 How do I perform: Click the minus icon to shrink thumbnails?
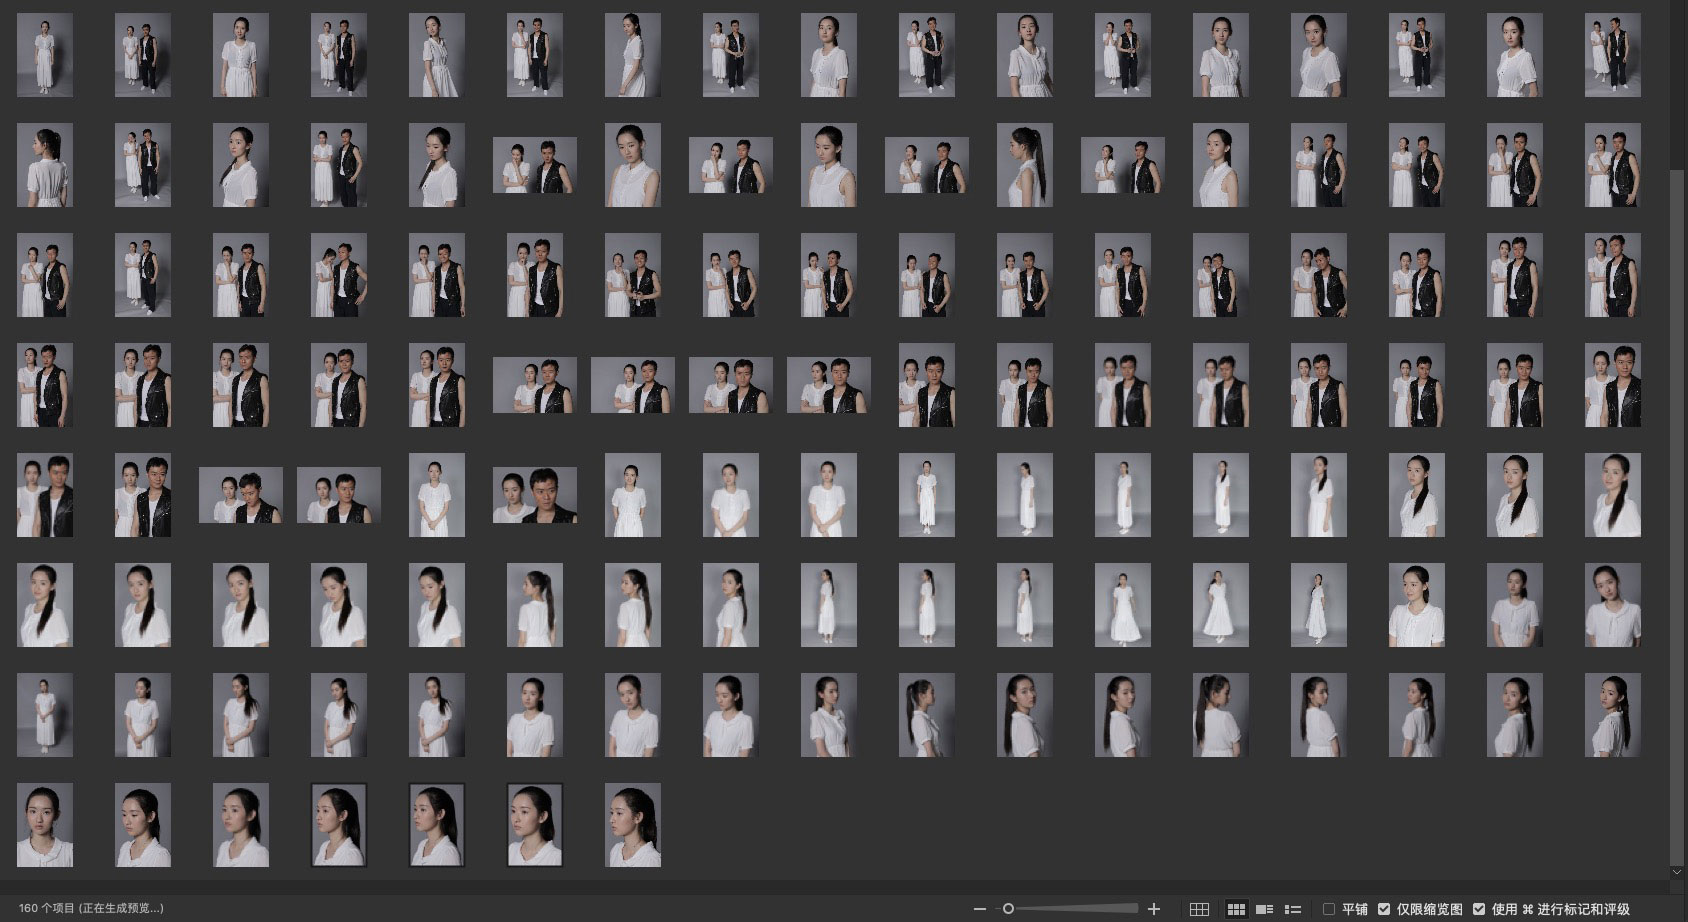(980, 909)
